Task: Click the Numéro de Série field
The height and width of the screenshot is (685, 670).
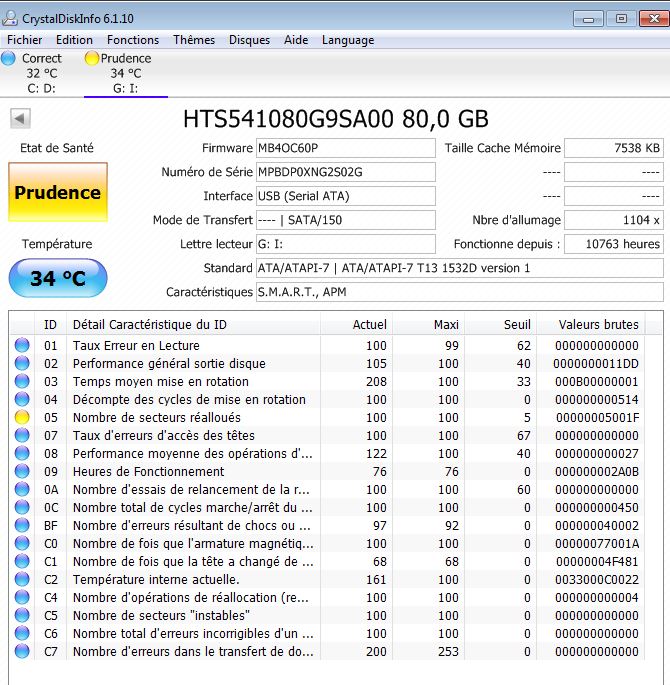Action: 345,172
